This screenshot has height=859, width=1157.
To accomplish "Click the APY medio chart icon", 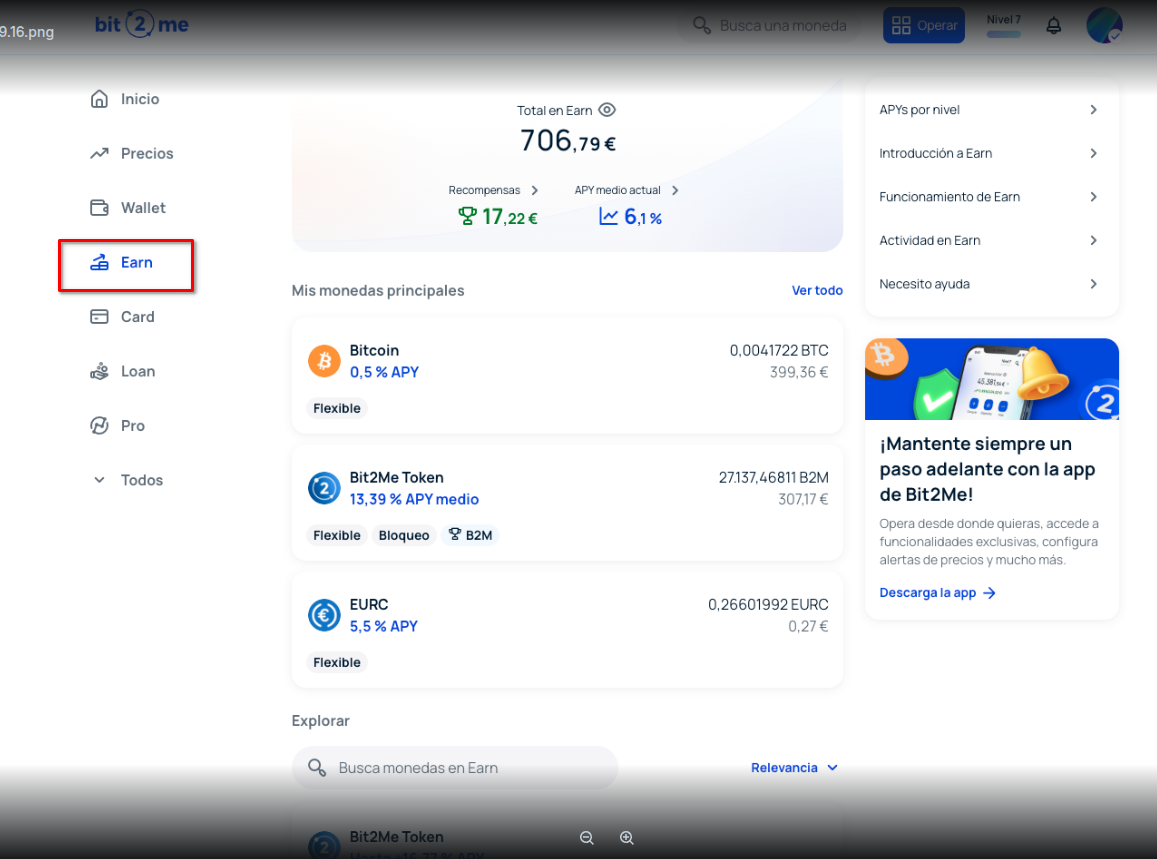I will click(x=608, y=216).
